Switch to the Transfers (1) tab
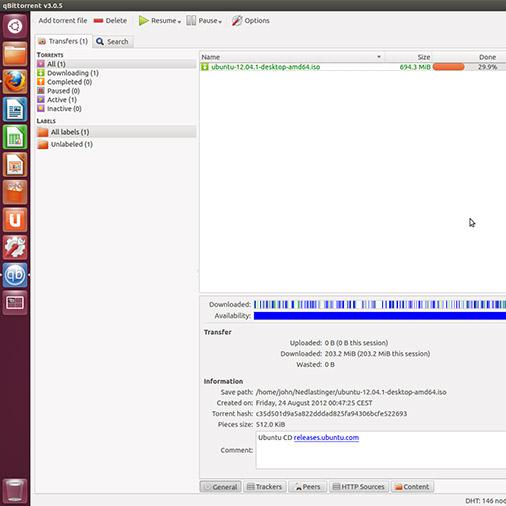506x506 pixels. point(63,41)
